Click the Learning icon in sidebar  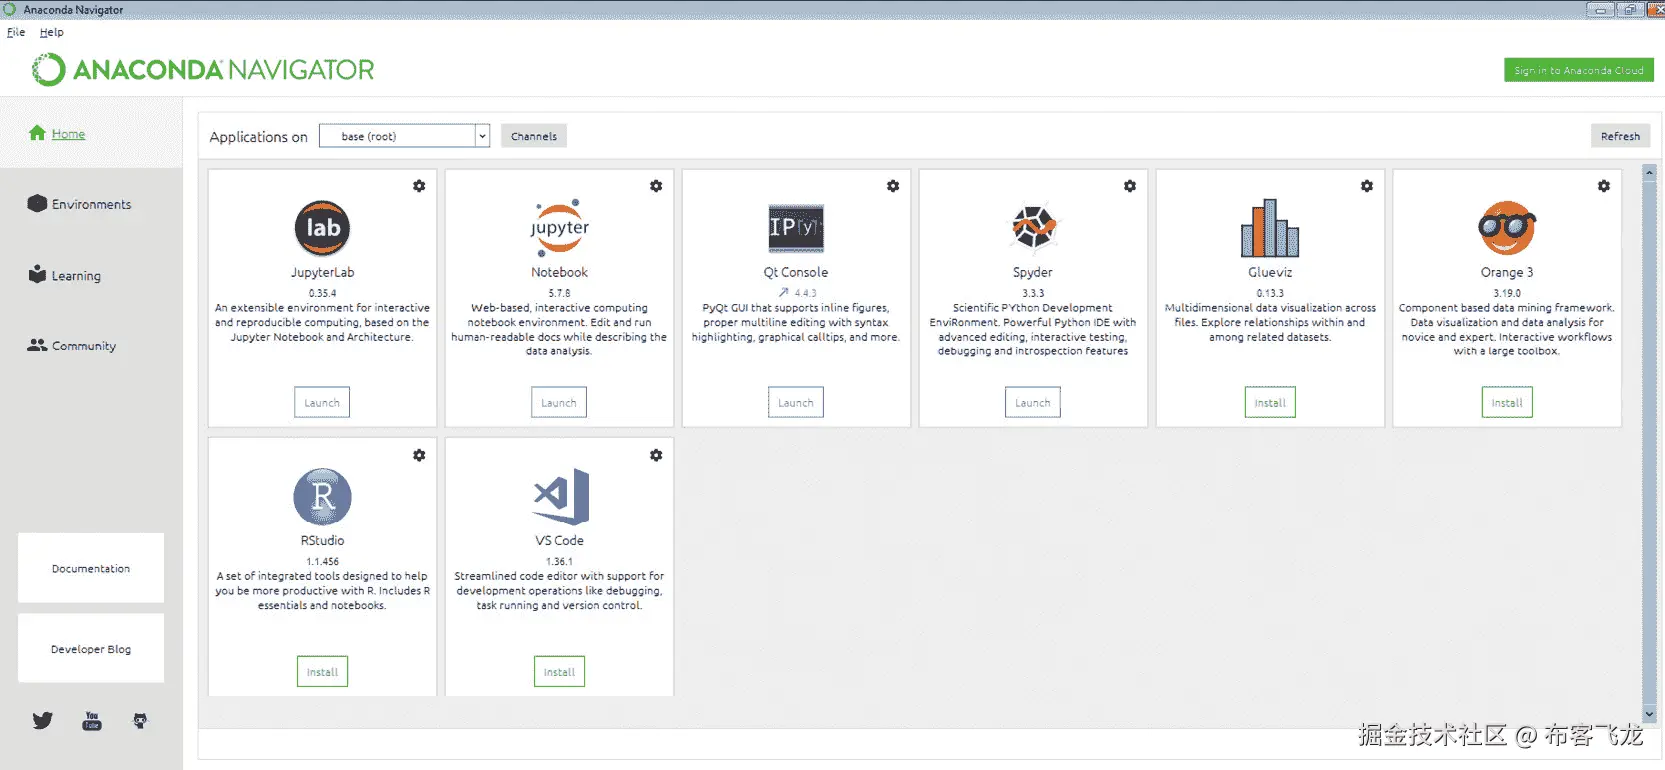tap(37, 274)
